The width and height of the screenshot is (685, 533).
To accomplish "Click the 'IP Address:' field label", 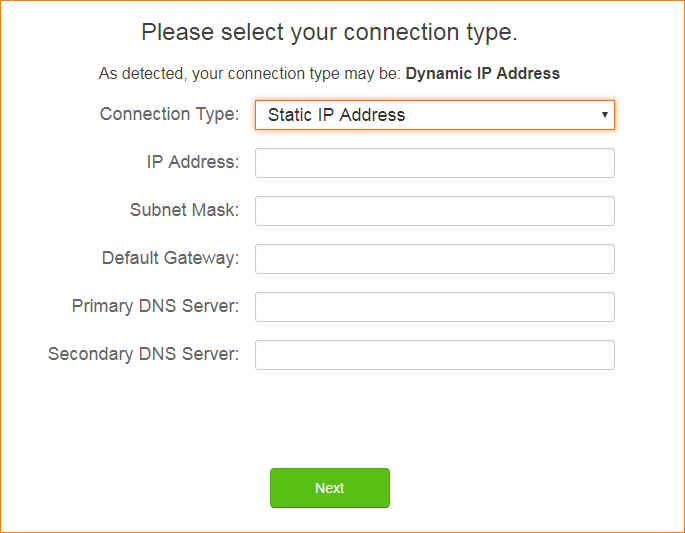I will [x=193, y=162].
